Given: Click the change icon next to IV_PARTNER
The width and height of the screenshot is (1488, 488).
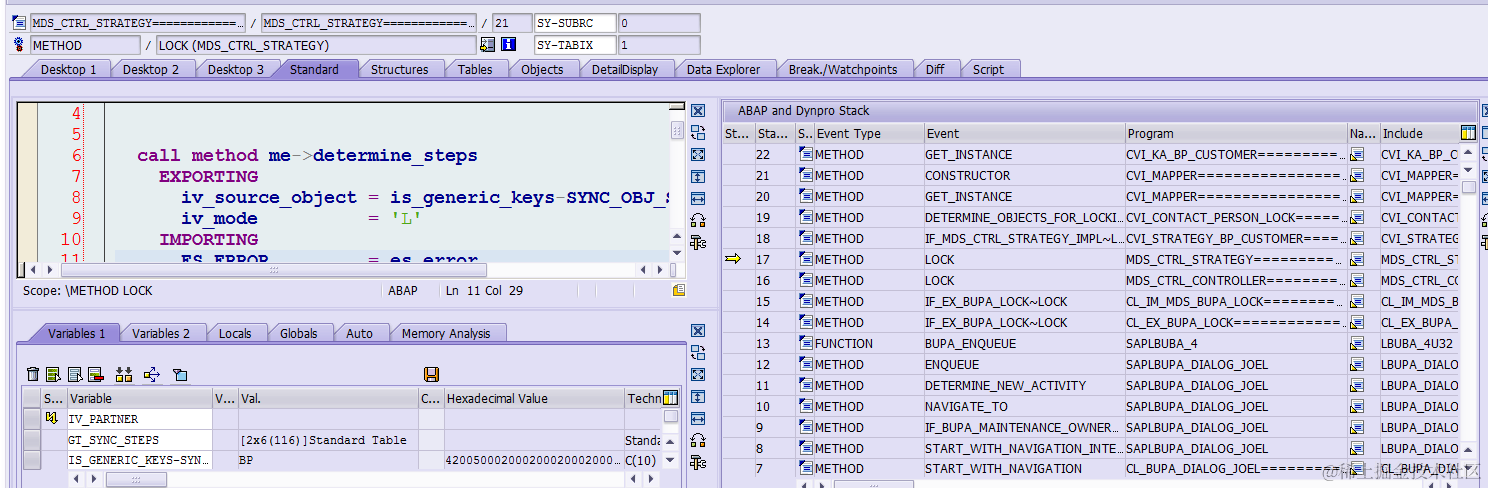Looking at the screenshot, I should 51,419.
